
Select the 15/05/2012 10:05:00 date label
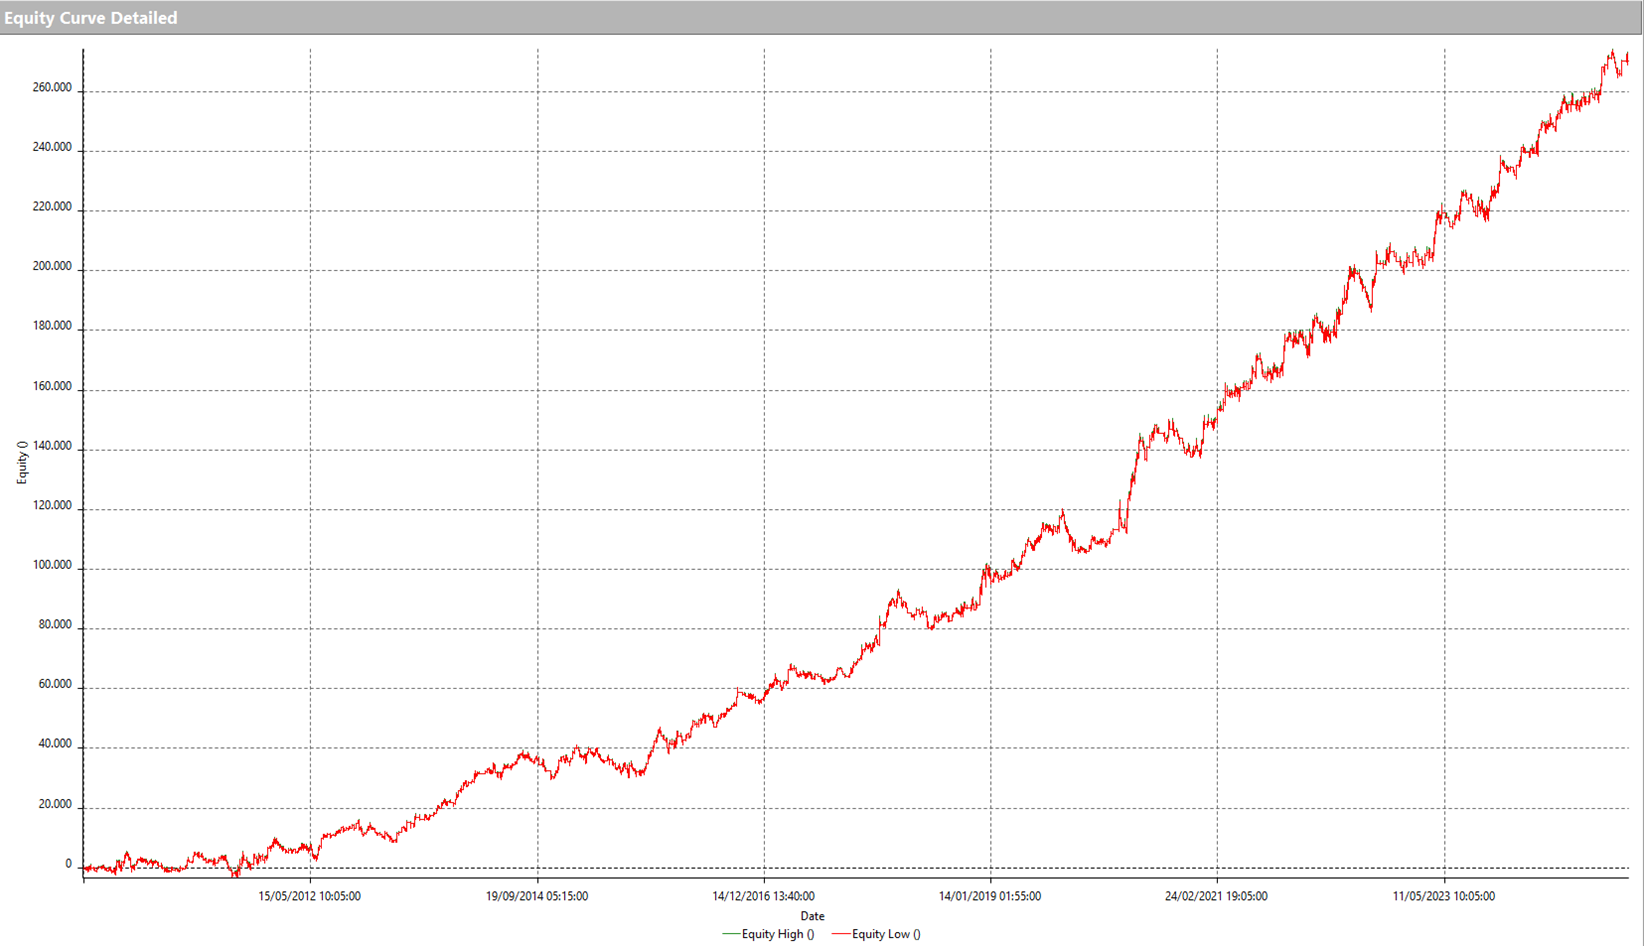[309, 896]
